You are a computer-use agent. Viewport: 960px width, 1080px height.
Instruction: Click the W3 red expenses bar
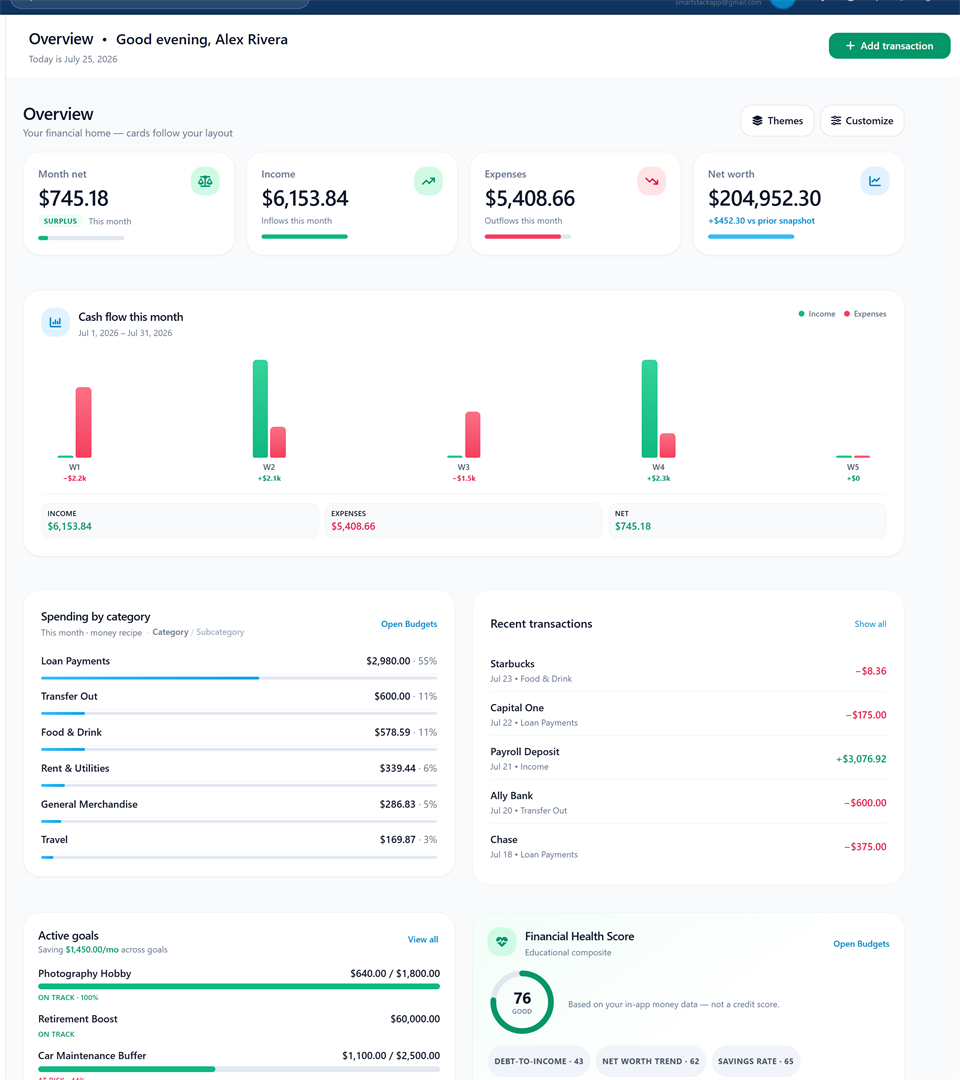pos(472,435)
